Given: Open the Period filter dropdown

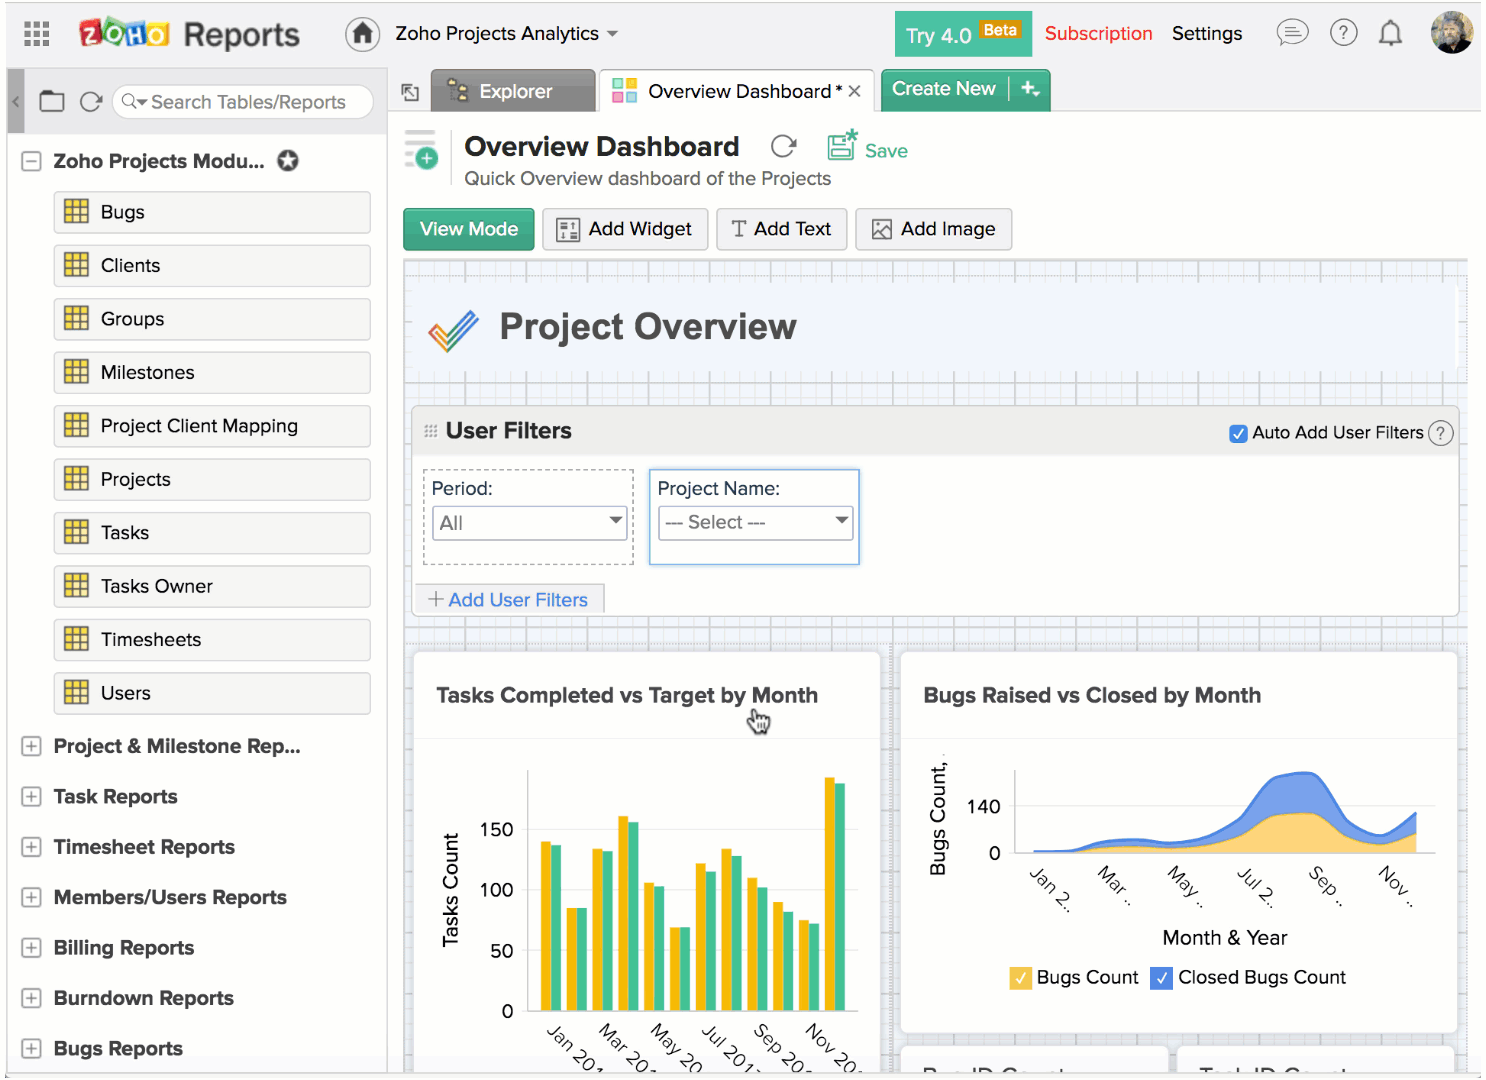Looking at the screenshot, I should (x=529, y=523).
